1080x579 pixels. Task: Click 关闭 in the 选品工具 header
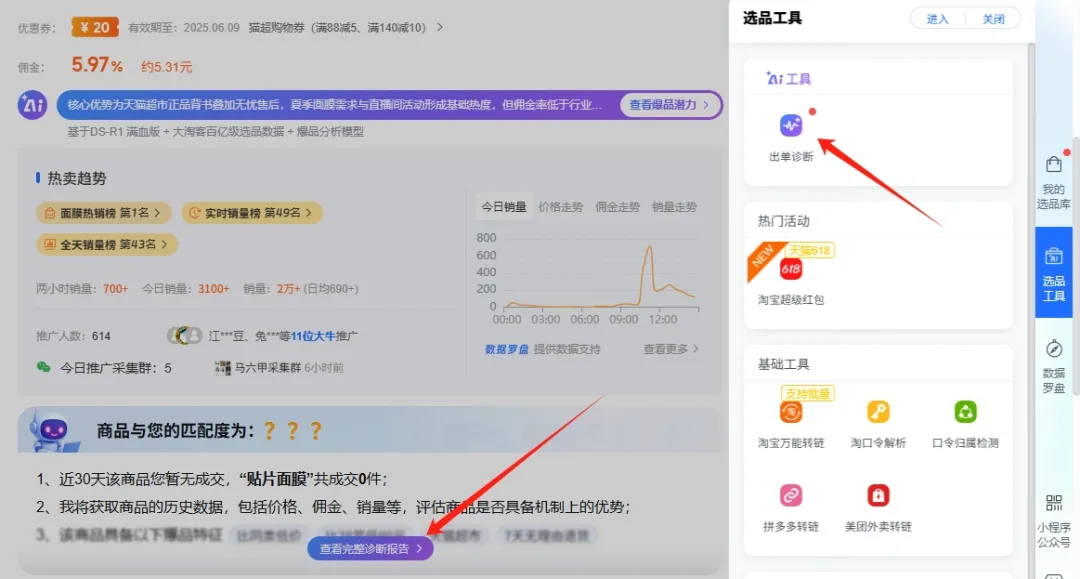pos(993,19)
